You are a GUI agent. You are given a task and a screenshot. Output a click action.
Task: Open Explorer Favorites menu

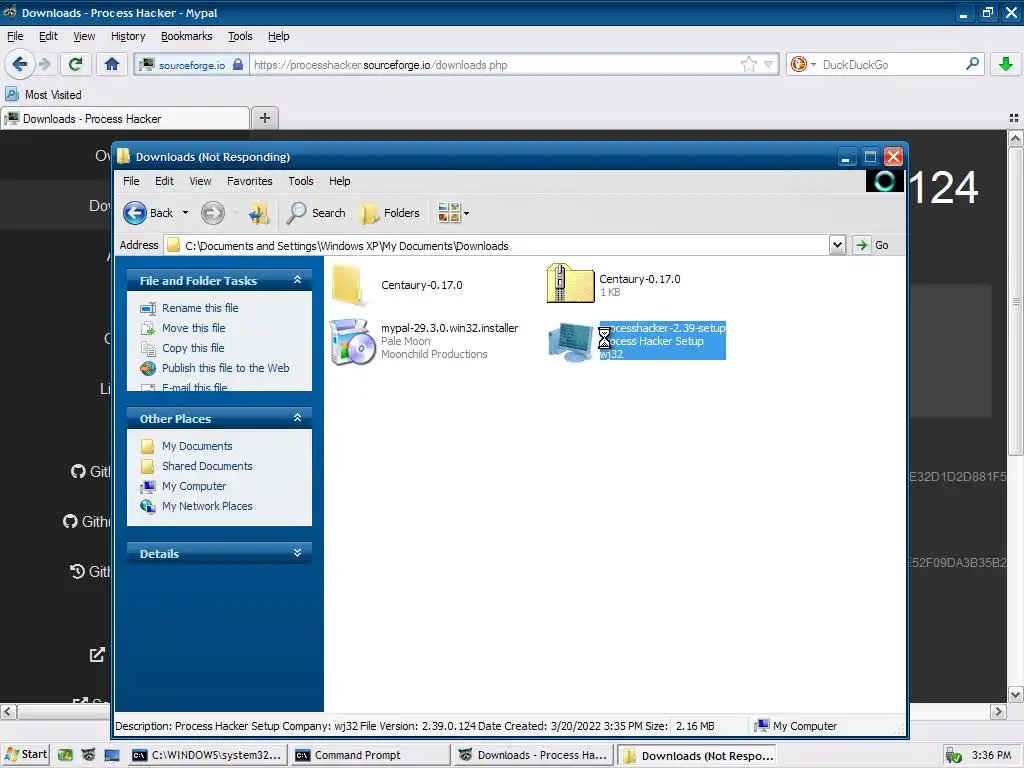(x=249, y=181)
